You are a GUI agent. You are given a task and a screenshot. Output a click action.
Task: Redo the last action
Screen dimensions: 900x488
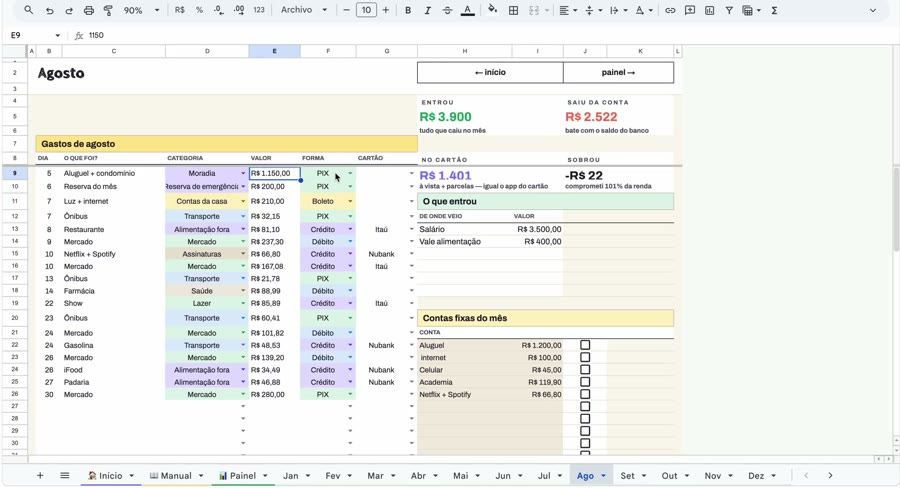[x=69, y=10]
